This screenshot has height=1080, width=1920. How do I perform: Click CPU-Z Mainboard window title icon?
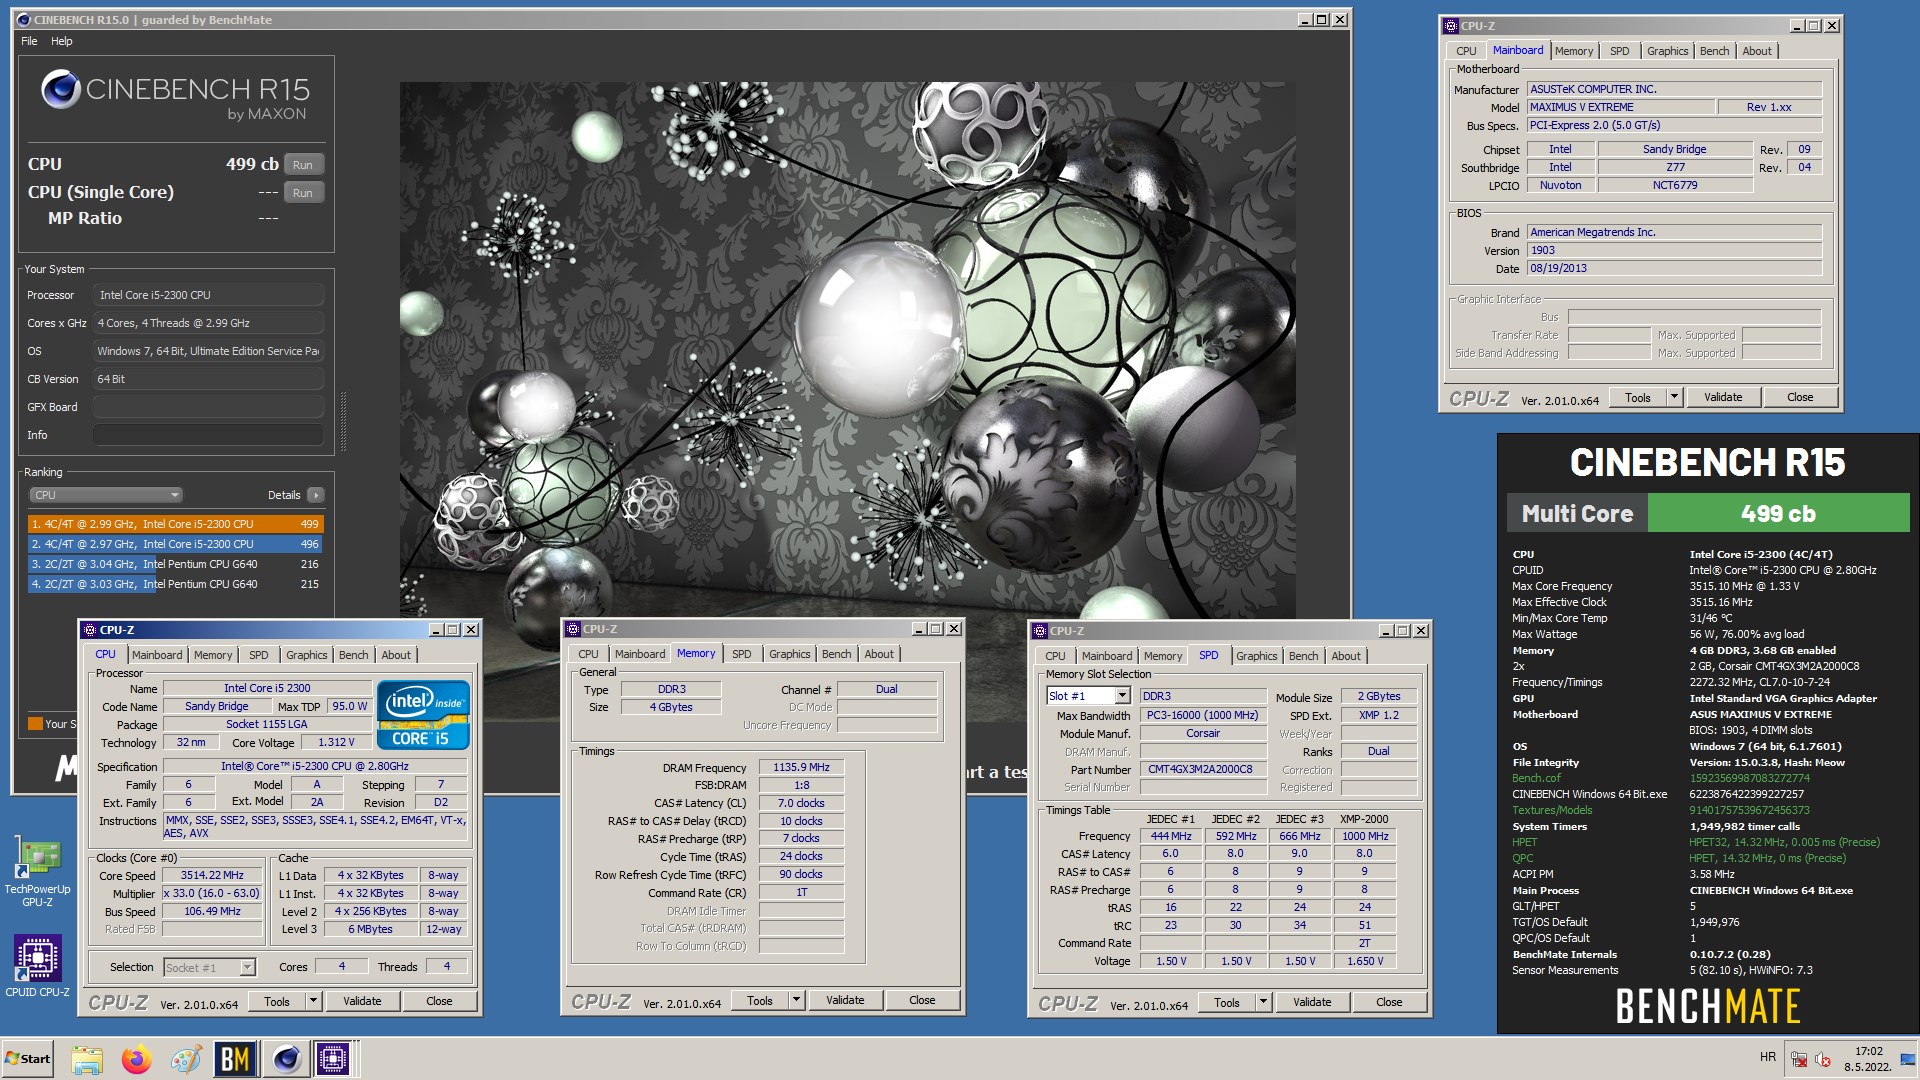(1450, 26)
